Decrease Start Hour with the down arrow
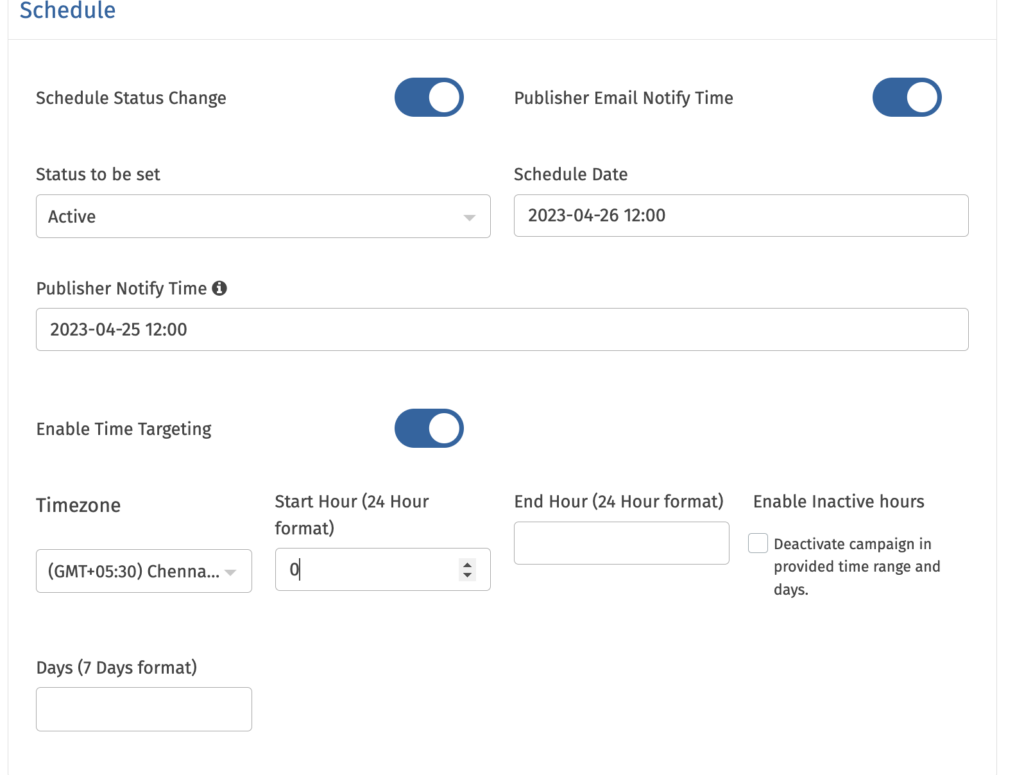1024x775 pixels. tap(467, 575)
